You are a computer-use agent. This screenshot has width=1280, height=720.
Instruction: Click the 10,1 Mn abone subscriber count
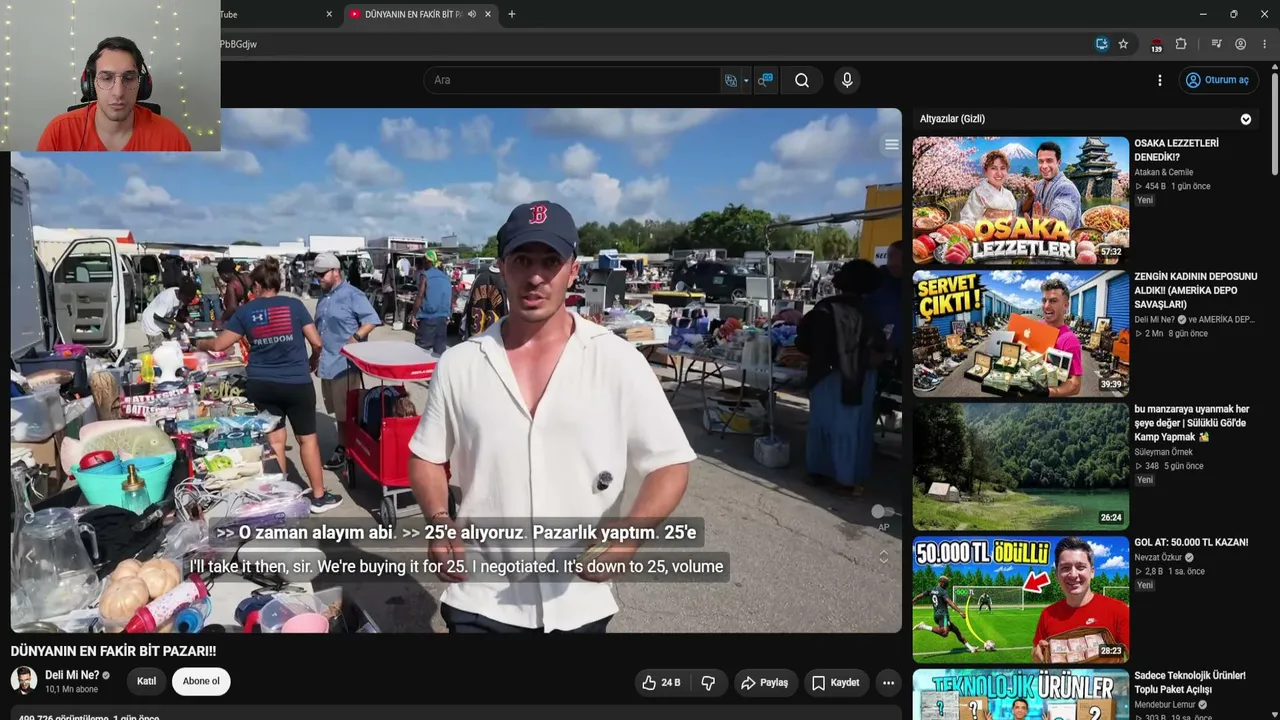(71, 689)
